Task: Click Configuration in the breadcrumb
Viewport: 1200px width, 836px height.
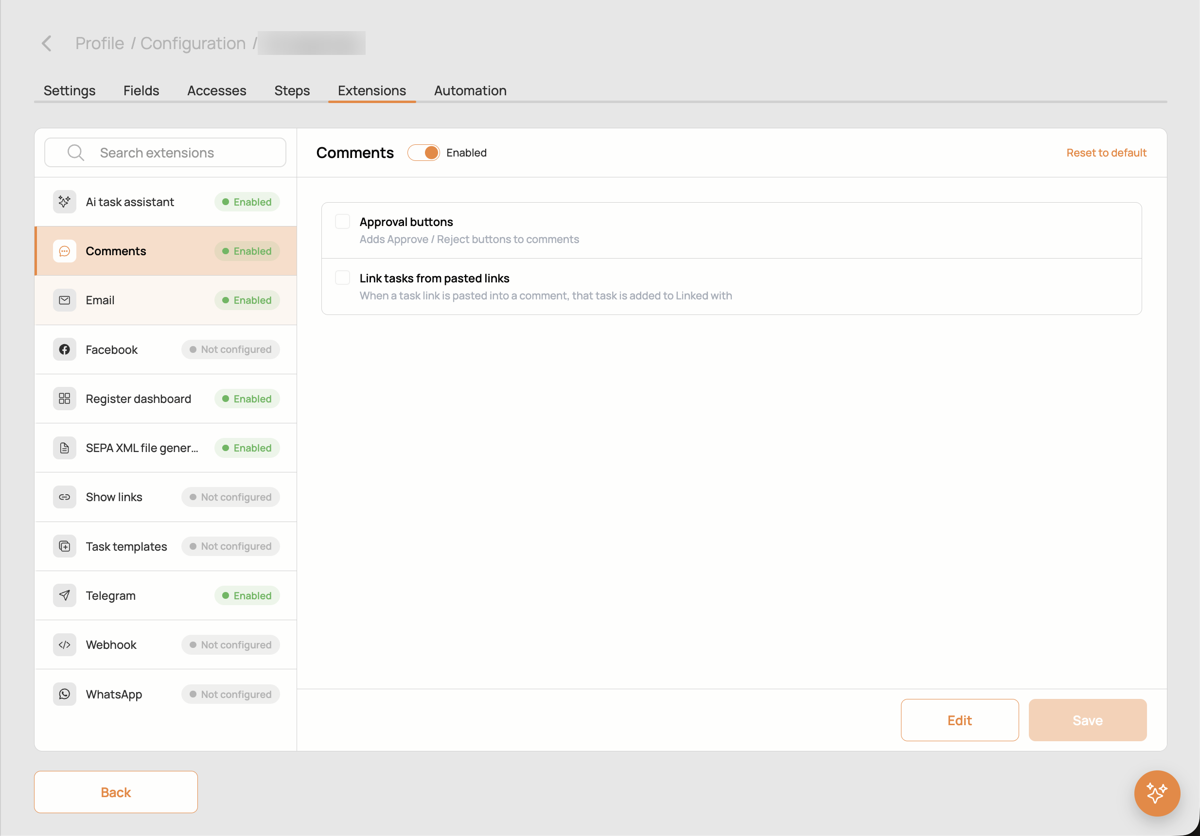Action: tap(193, 43)
